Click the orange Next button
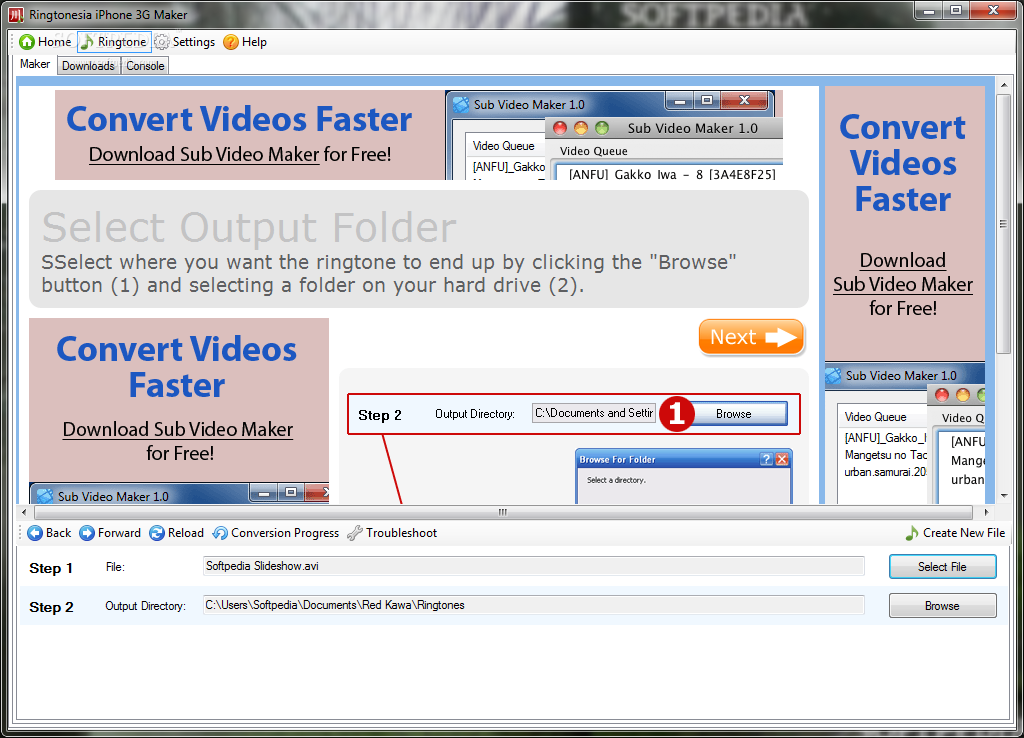Viewport: 1024px width, 738px height. click(751, 337)
